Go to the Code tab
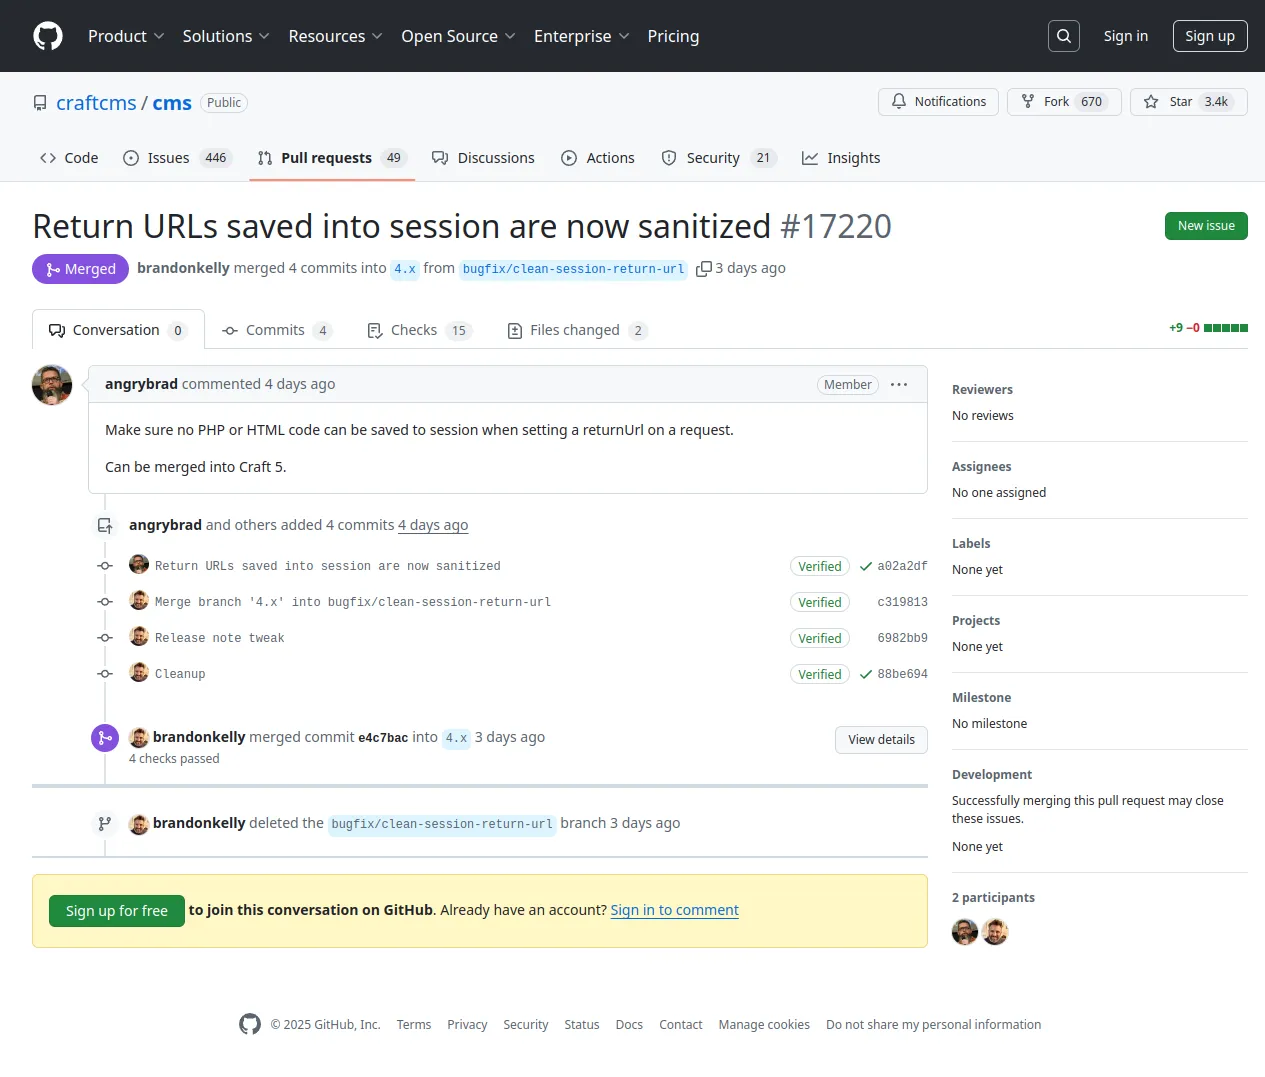This screenshot has height=1077, width=1265. pyautogui.click(x=69, y=158)
